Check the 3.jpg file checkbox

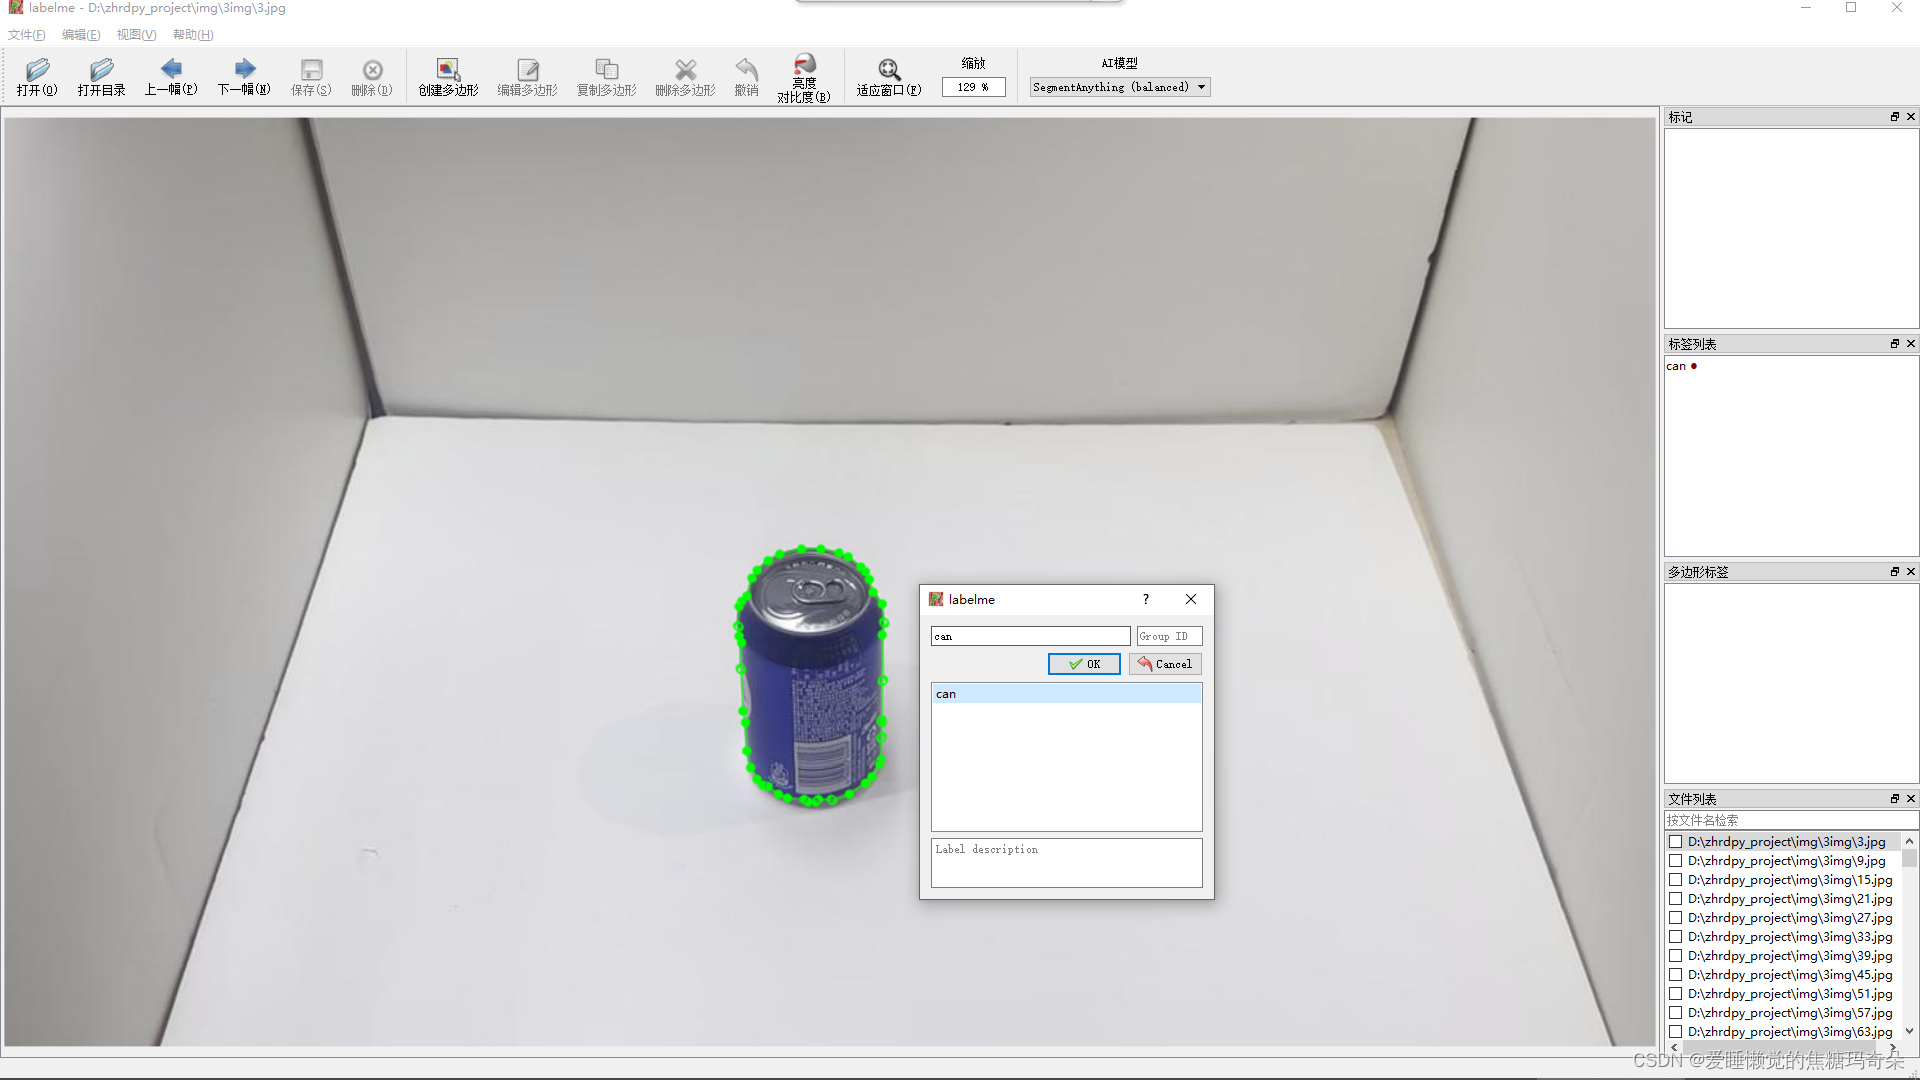click(x=1676, y=842)
